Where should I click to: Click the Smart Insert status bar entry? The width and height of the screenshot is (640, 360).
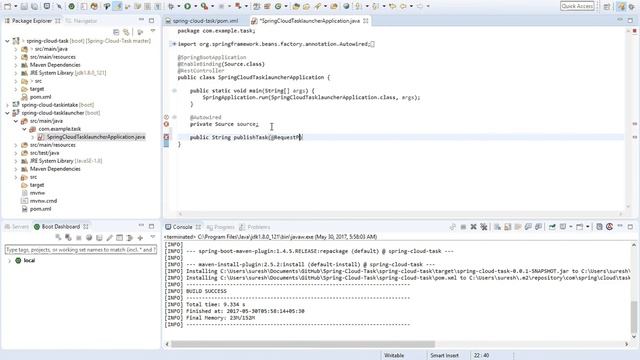(444, 356)
